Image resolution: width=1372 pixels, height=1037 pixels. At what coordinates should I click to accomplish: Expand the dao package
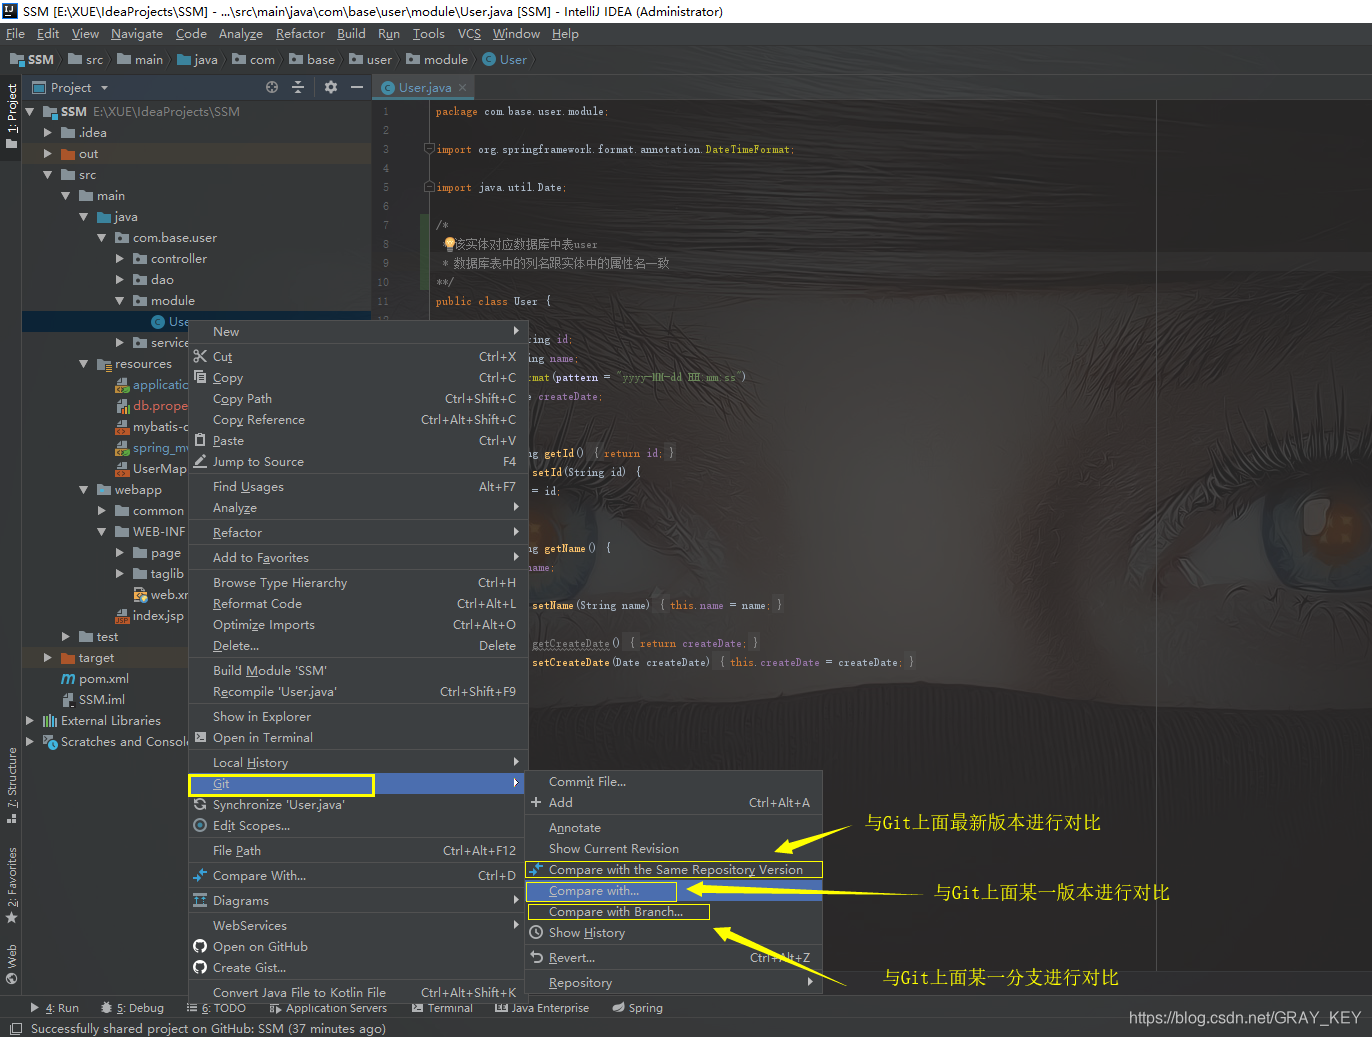pyautogui.click(x=120, y=280)
